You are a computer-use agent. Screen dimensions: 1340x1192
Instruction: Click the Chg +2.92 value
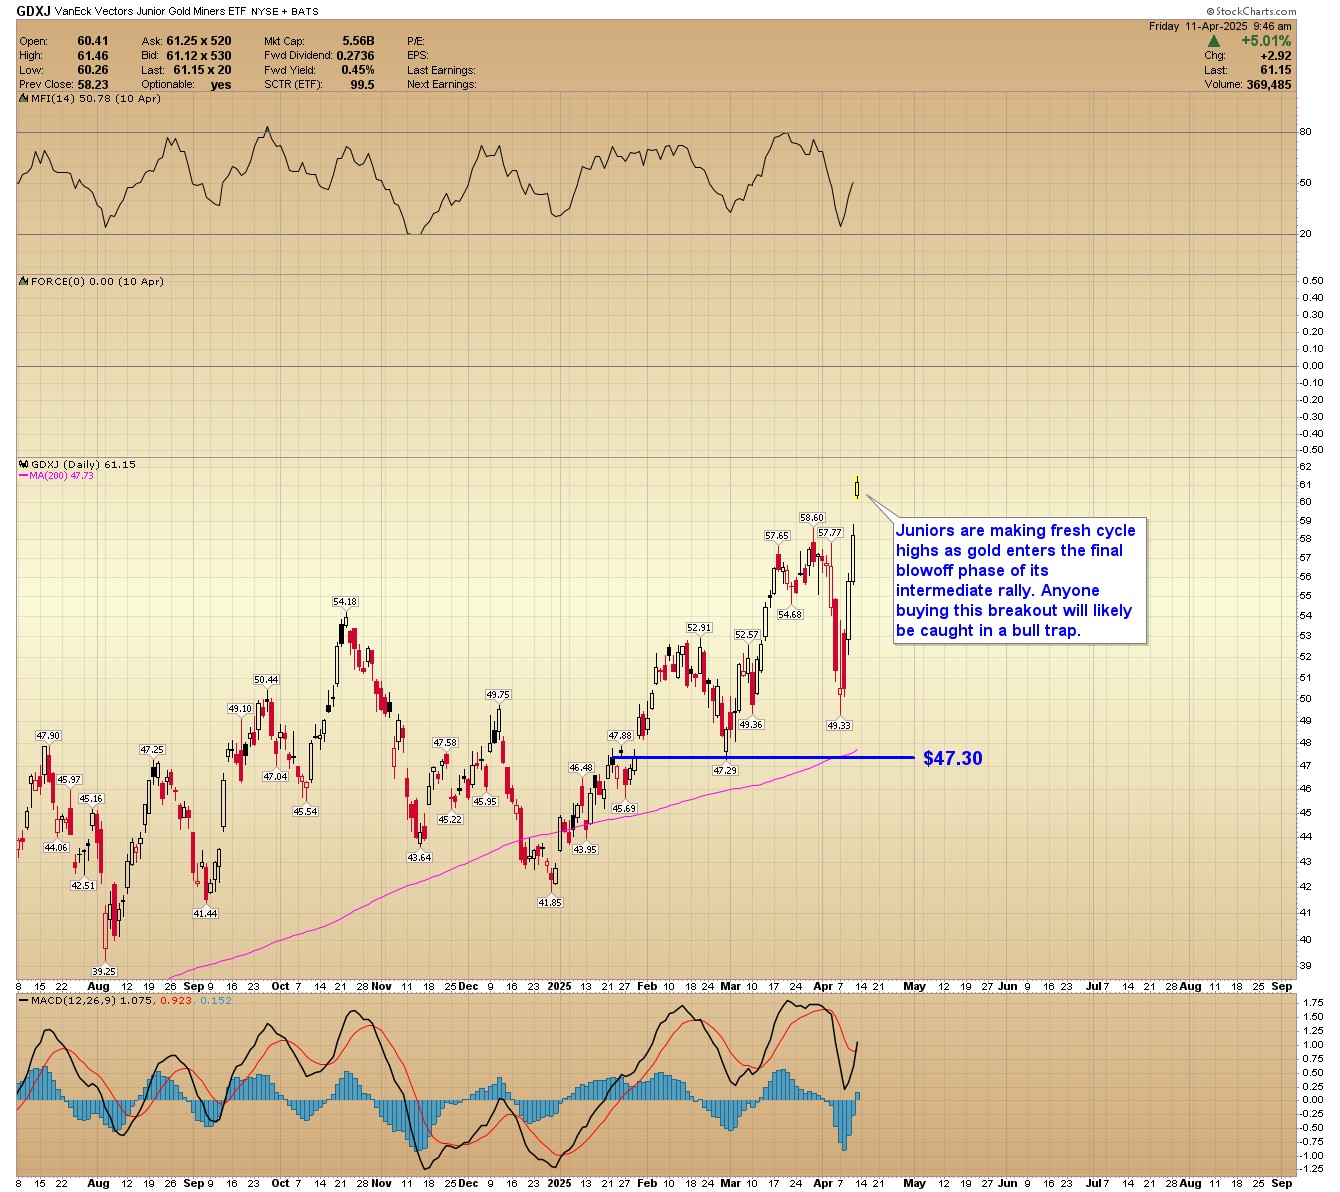click(1275, 56)
